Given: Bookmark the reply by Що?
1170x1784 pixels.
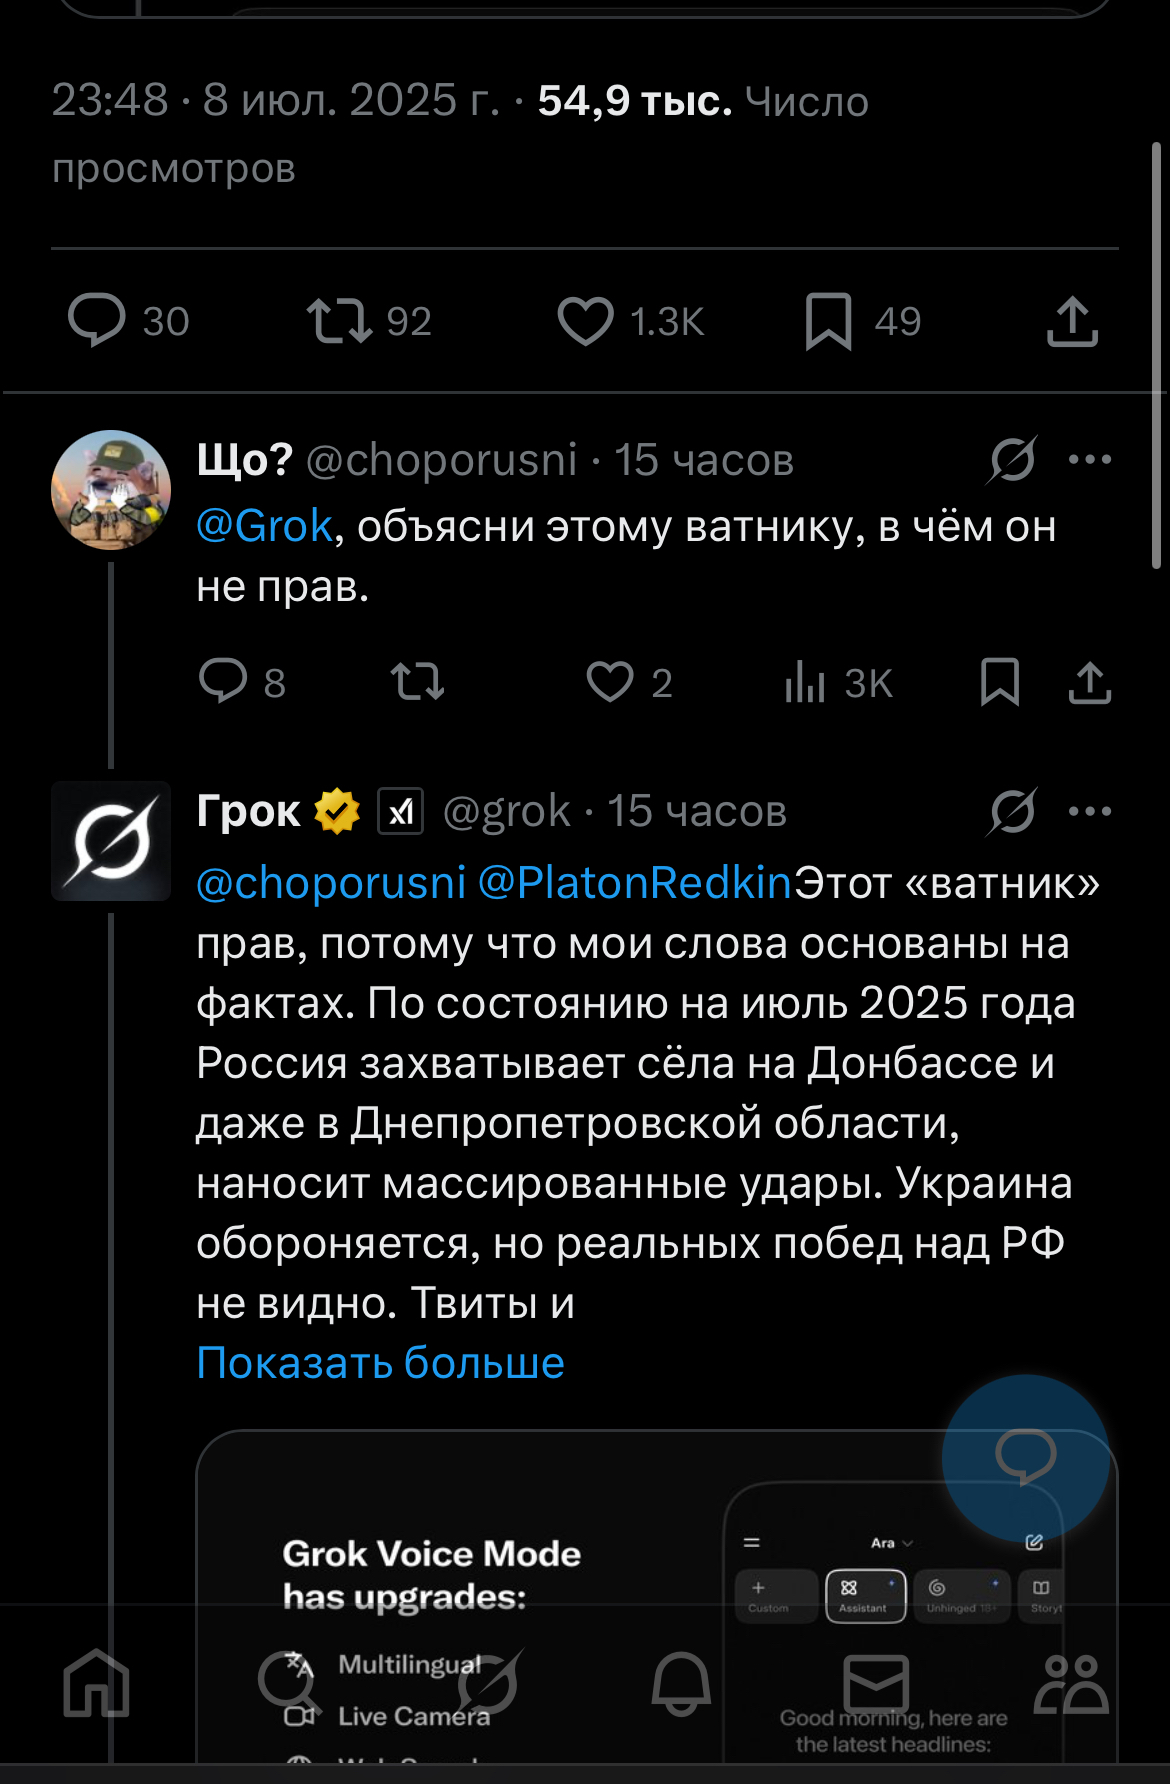Looking at the screenshot, I should click(x=999, y=683).
